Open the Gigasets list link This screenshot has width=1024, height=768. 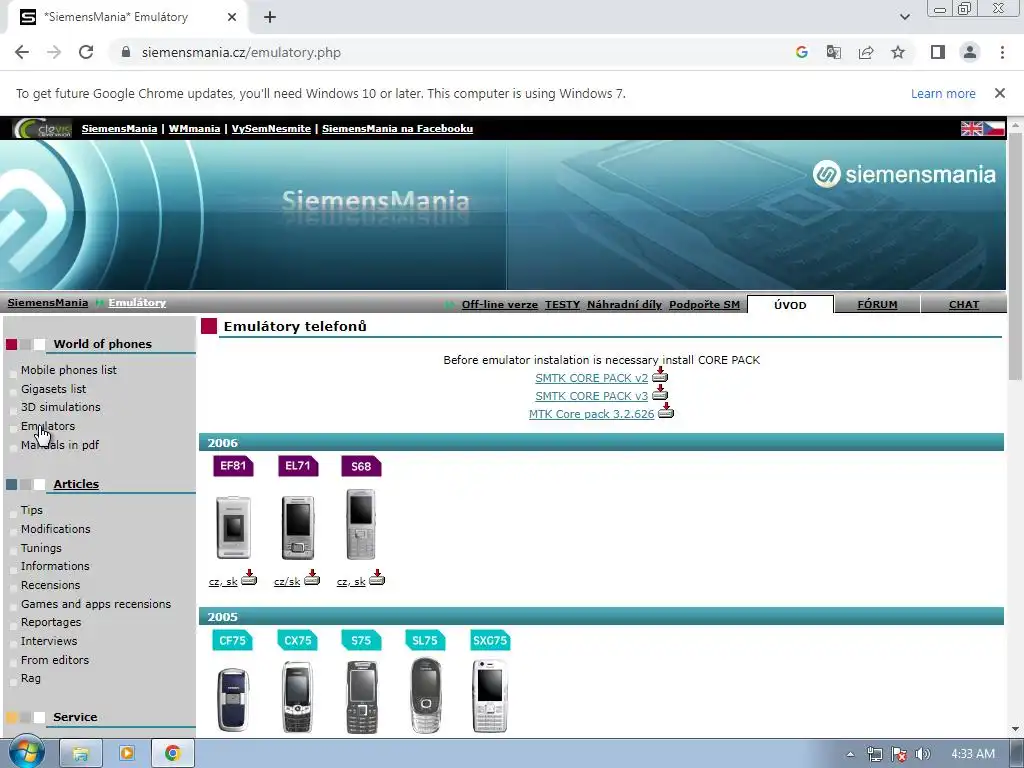54,389
